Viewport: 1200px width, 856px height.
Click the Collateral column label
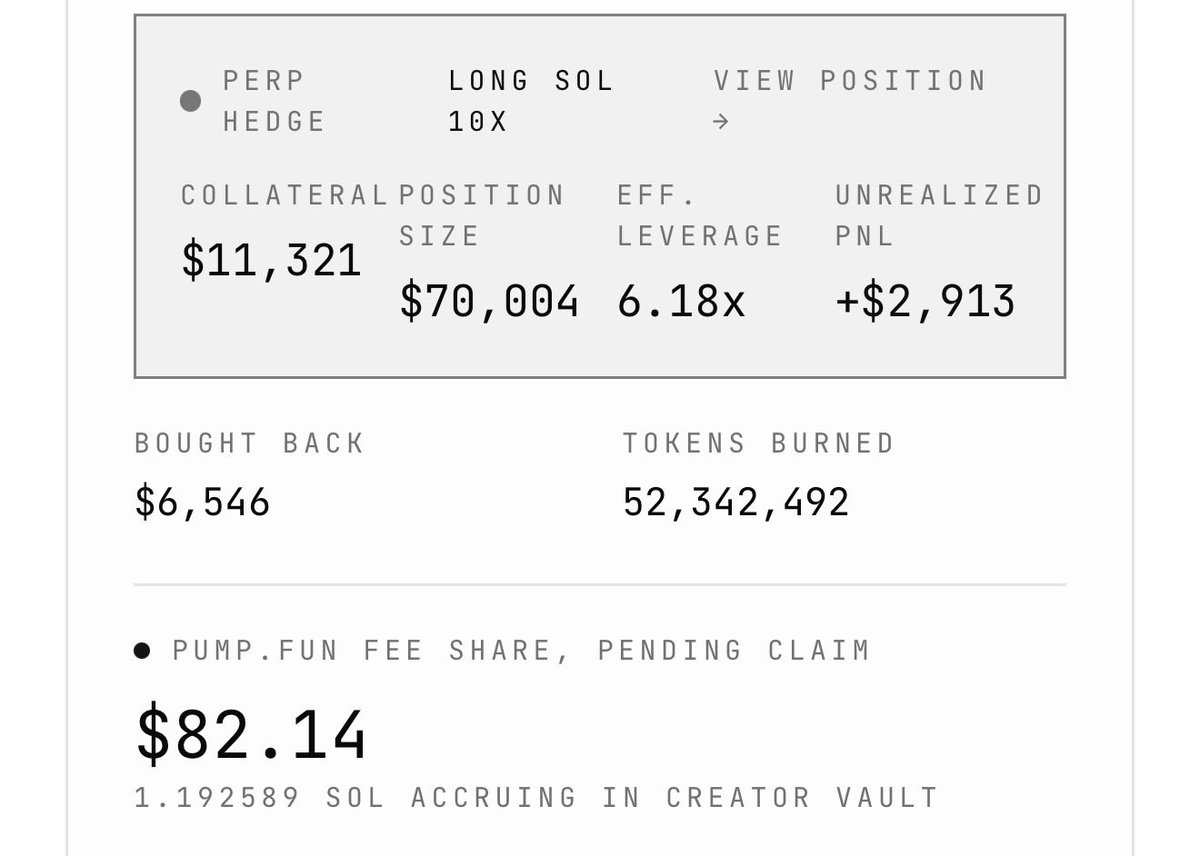point(284,195)
